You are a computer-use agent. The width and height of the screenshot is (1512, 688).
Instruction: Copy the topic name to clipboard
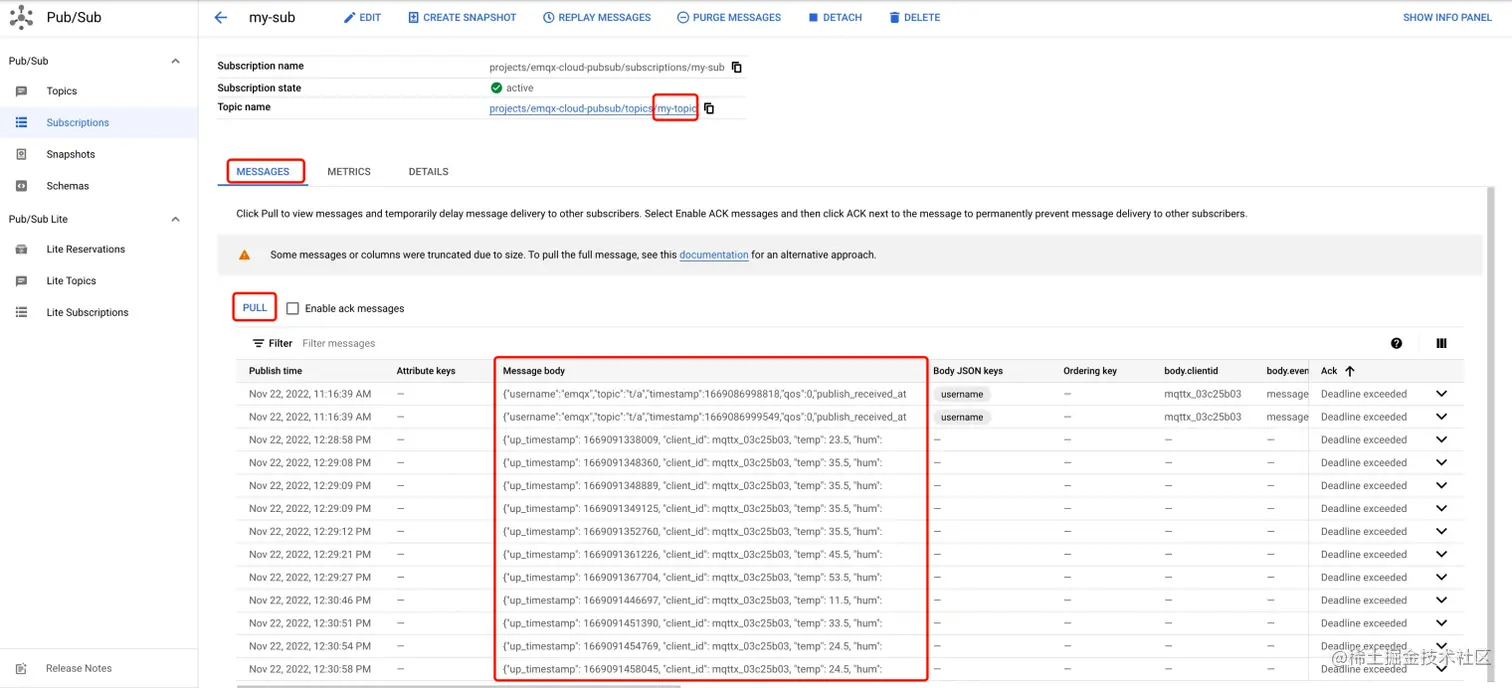[709, 108]
